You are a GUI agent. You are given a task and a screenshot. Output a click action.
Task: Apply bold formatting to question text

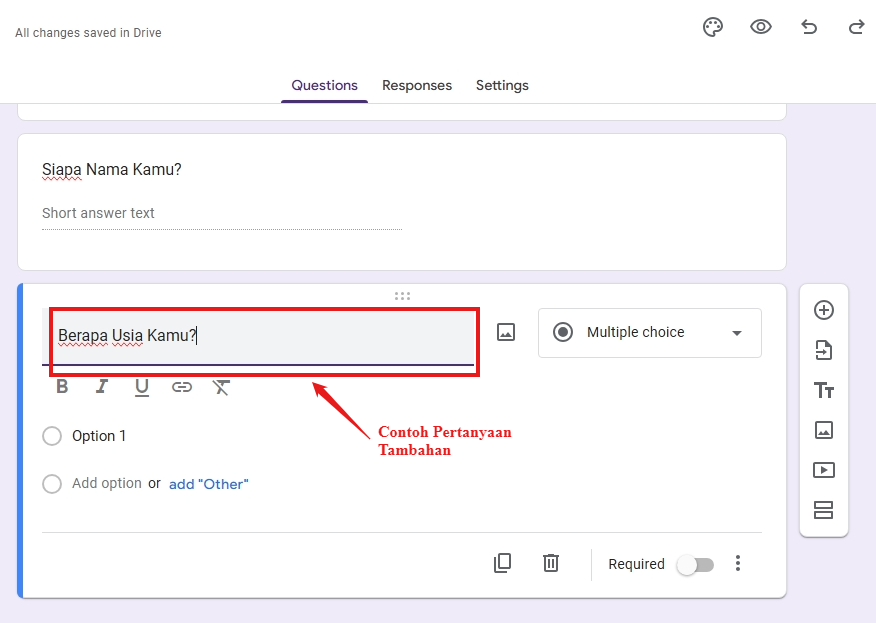(61, 386)
